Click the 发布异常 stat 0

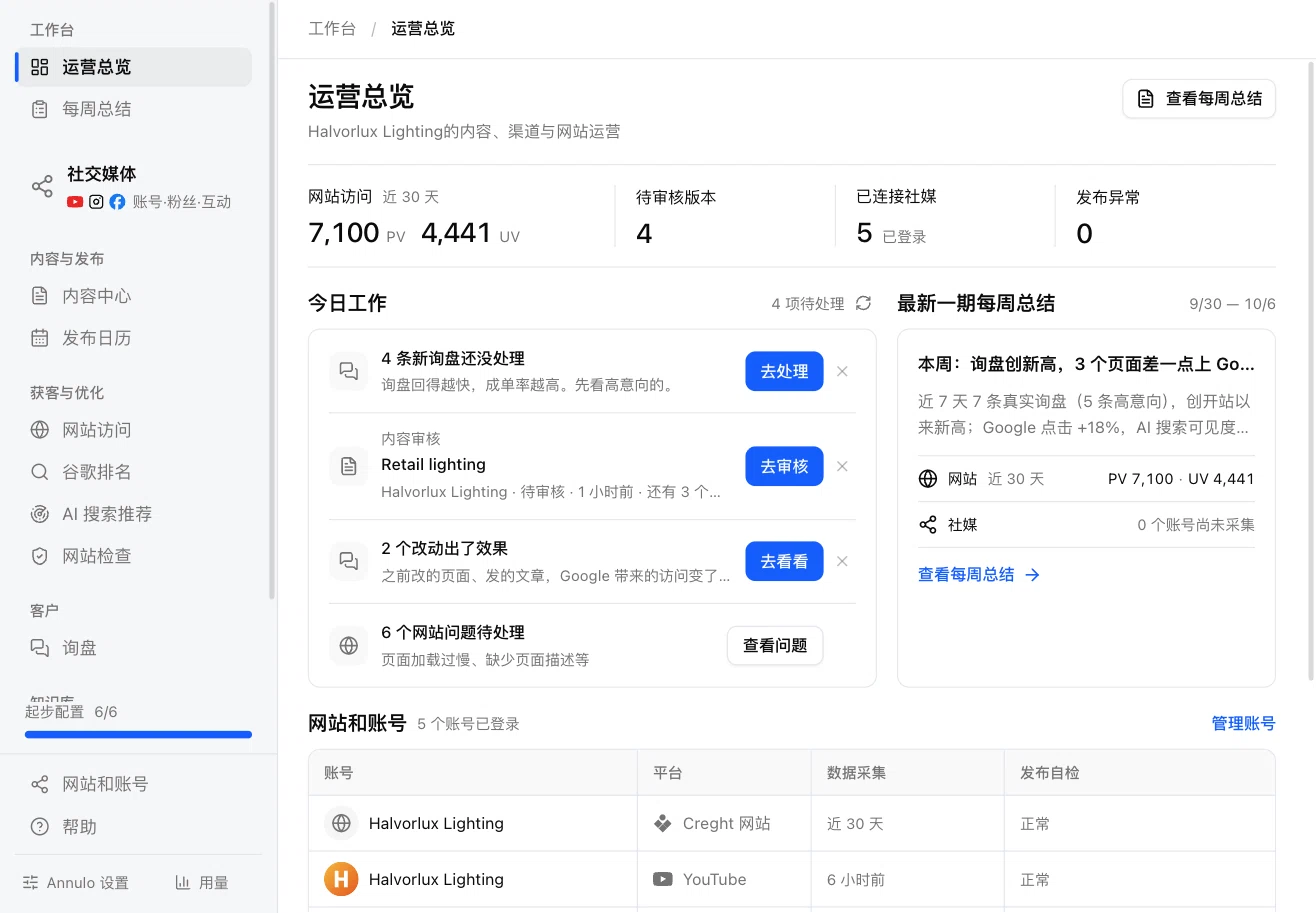coord(1084,234)
